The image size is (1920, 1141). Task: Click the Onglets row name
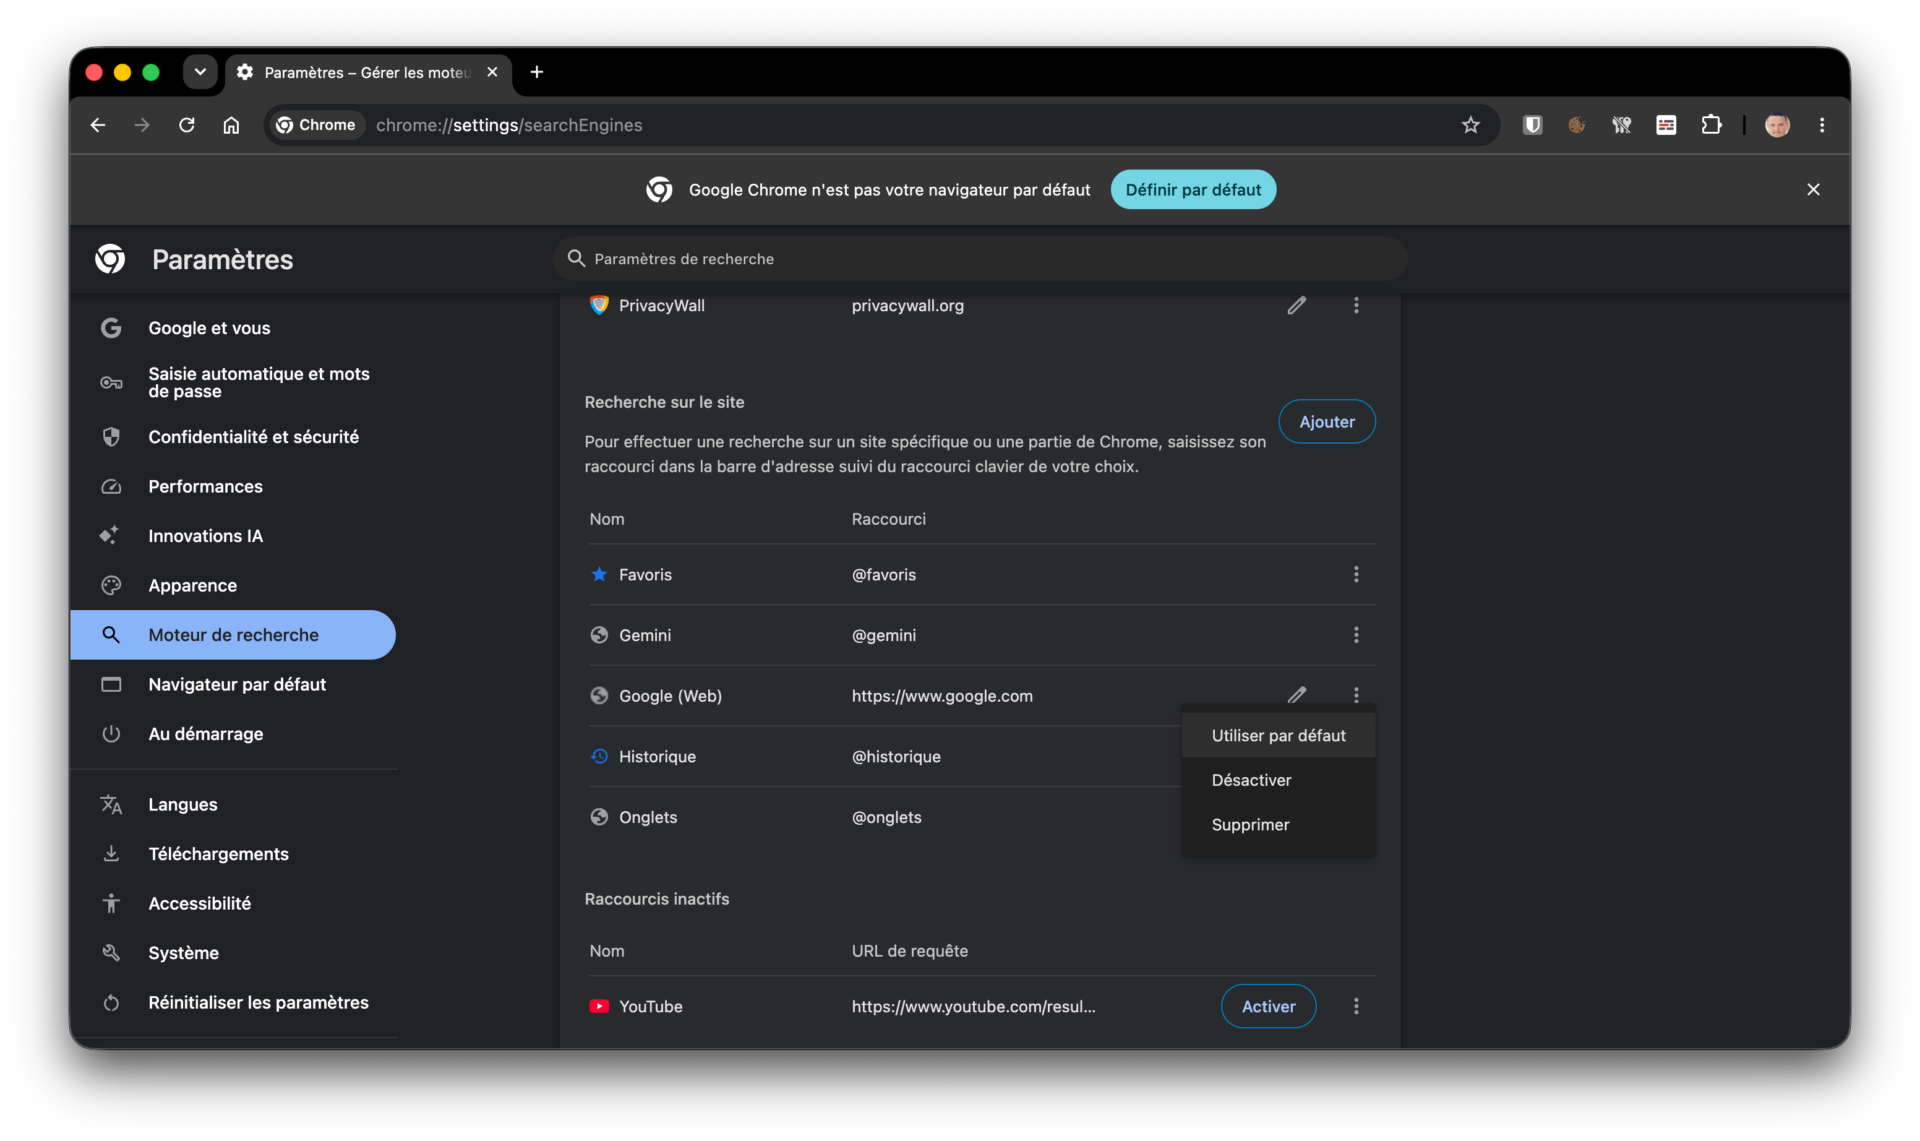pos(648,817)
